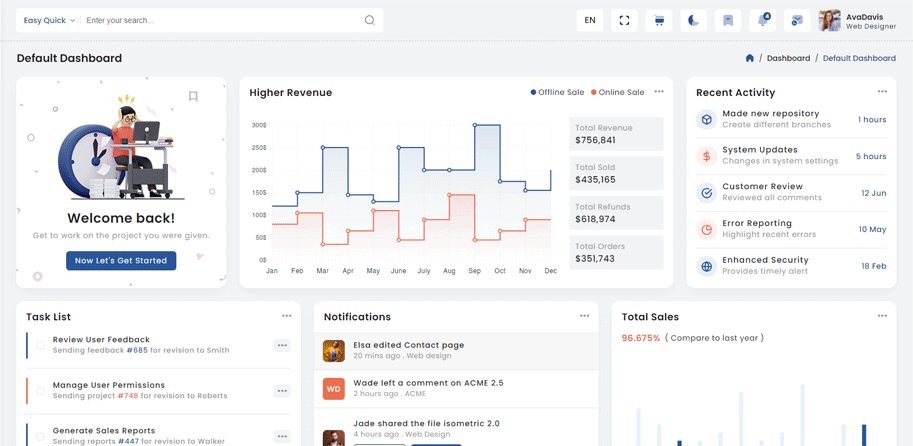Check the Review User Feedback task
The image size is (913, 446).
pos(41,345)
